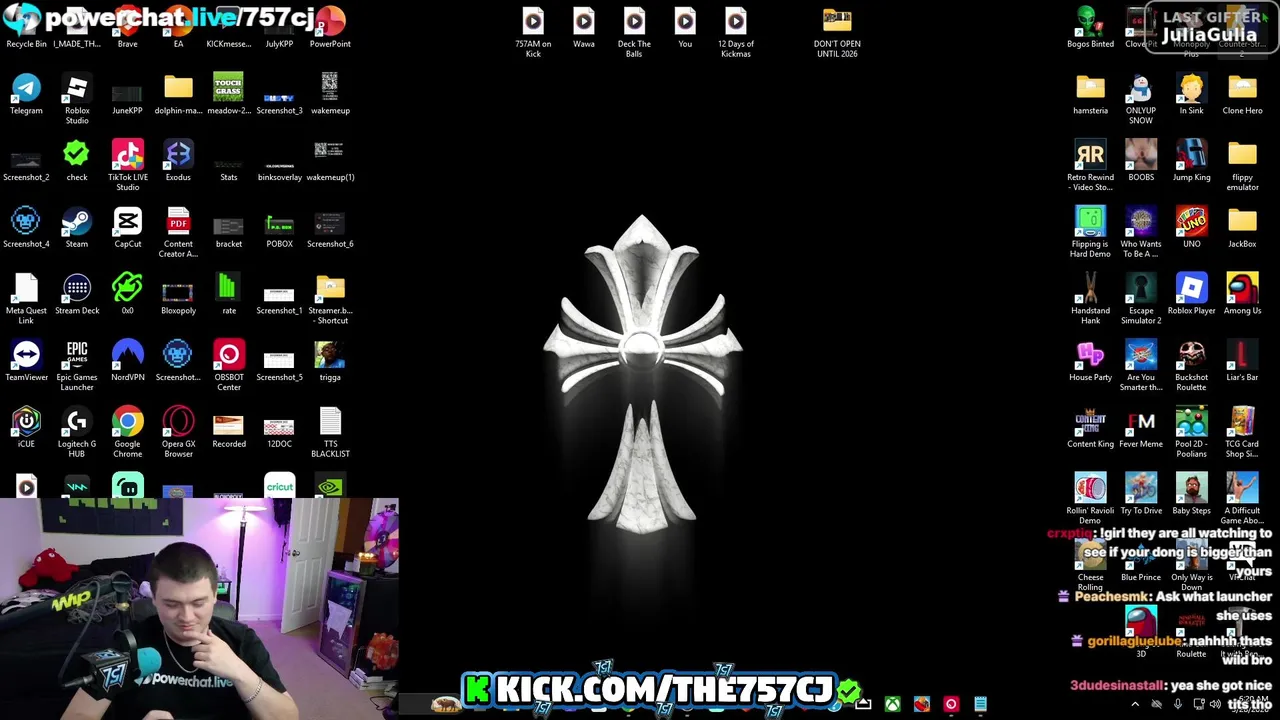Select the 0x0 green icon
This screenshot has width=1280, height=720.
point(127,293)
